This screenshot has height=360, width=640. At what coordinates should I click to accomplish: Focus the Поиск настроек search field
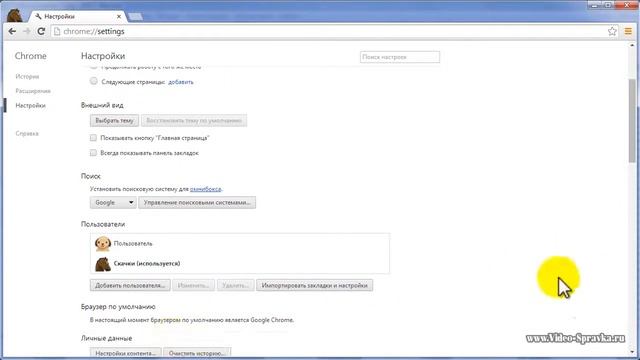pos(400,57)
